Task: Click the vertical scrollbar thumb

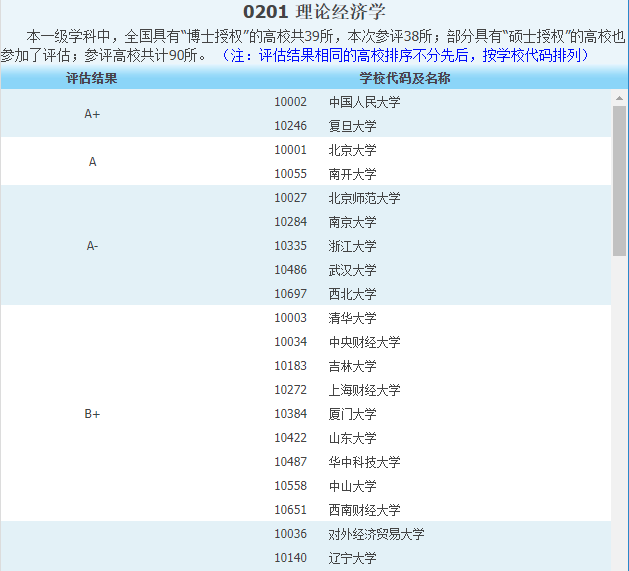Action: pos(619,181)
